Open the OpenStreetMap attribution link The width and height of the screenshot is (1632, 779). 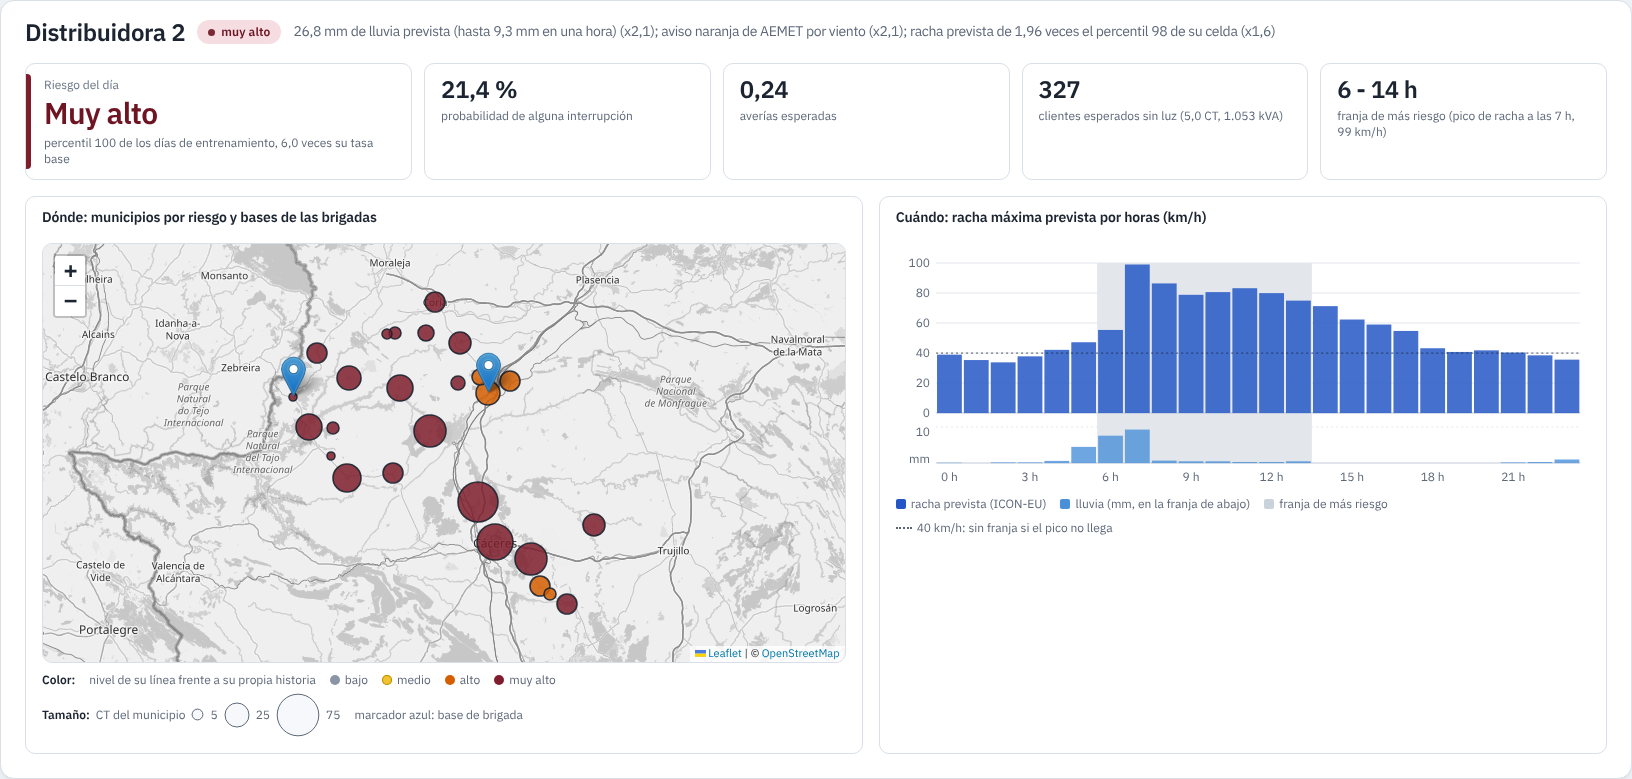click(800, 653)
